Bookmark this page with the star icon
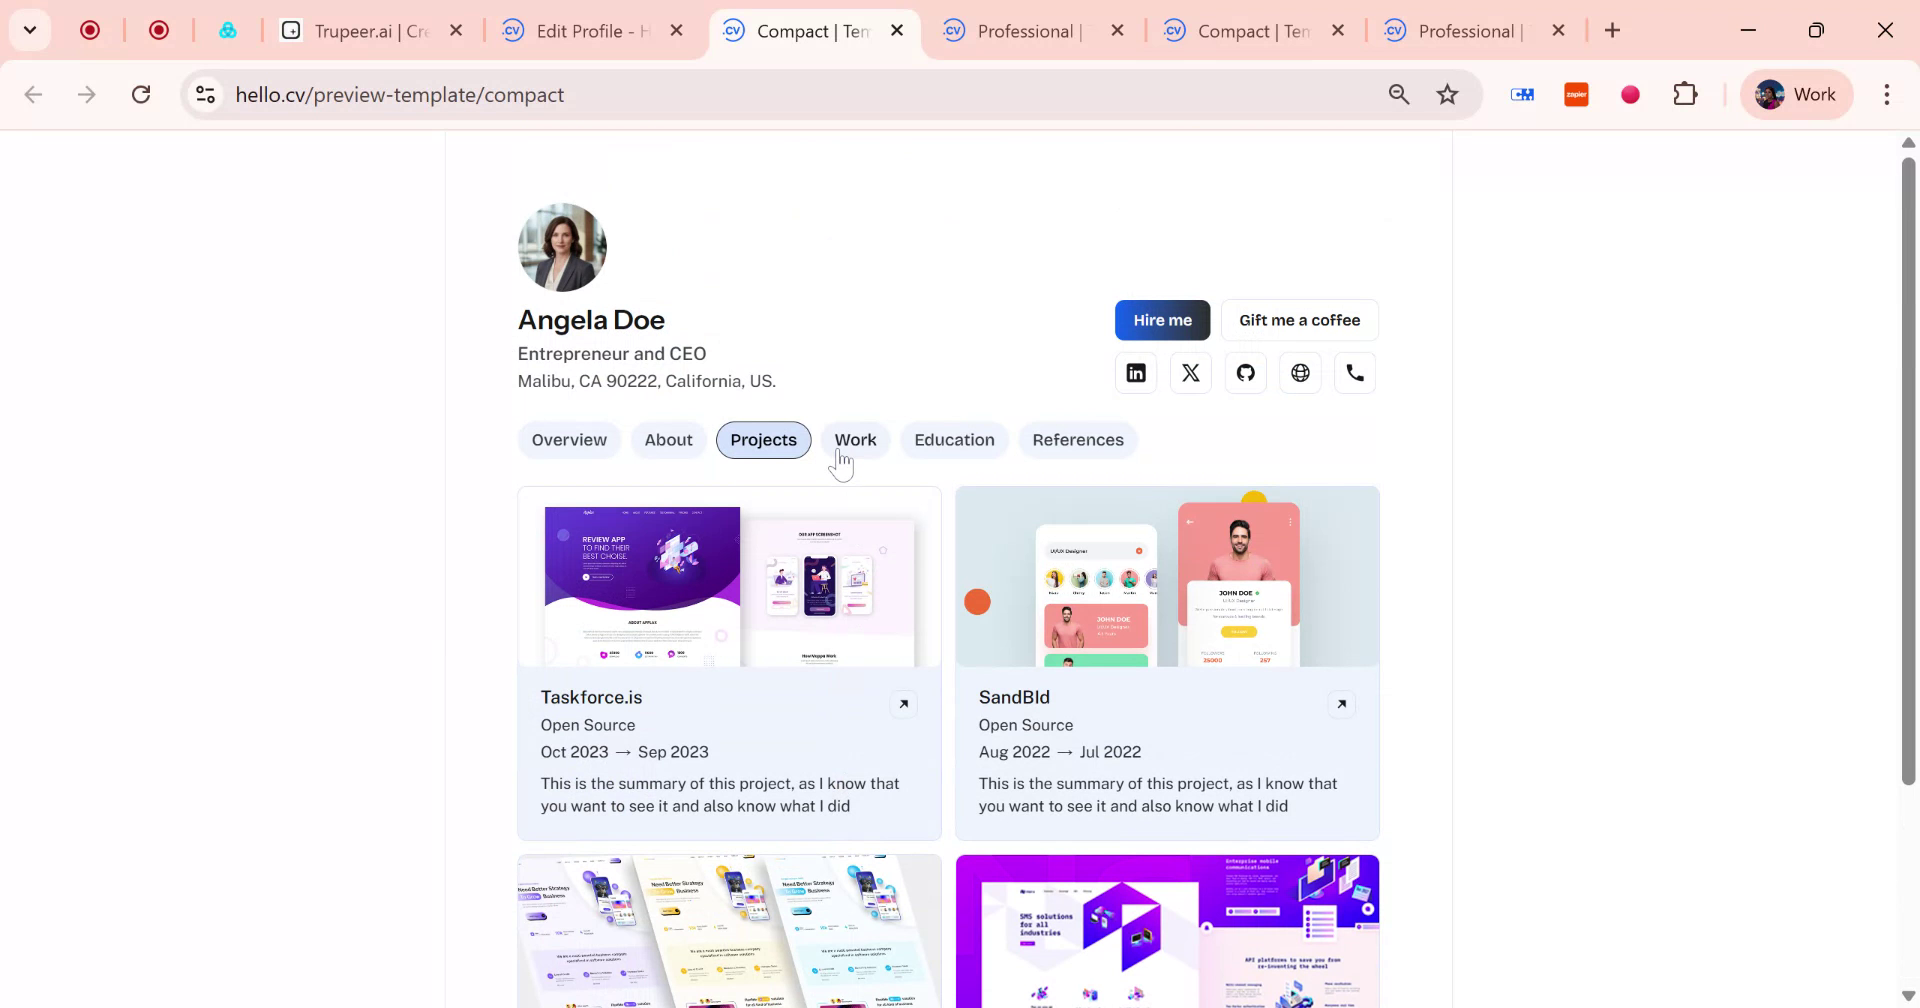 (x=1446, y=94)
